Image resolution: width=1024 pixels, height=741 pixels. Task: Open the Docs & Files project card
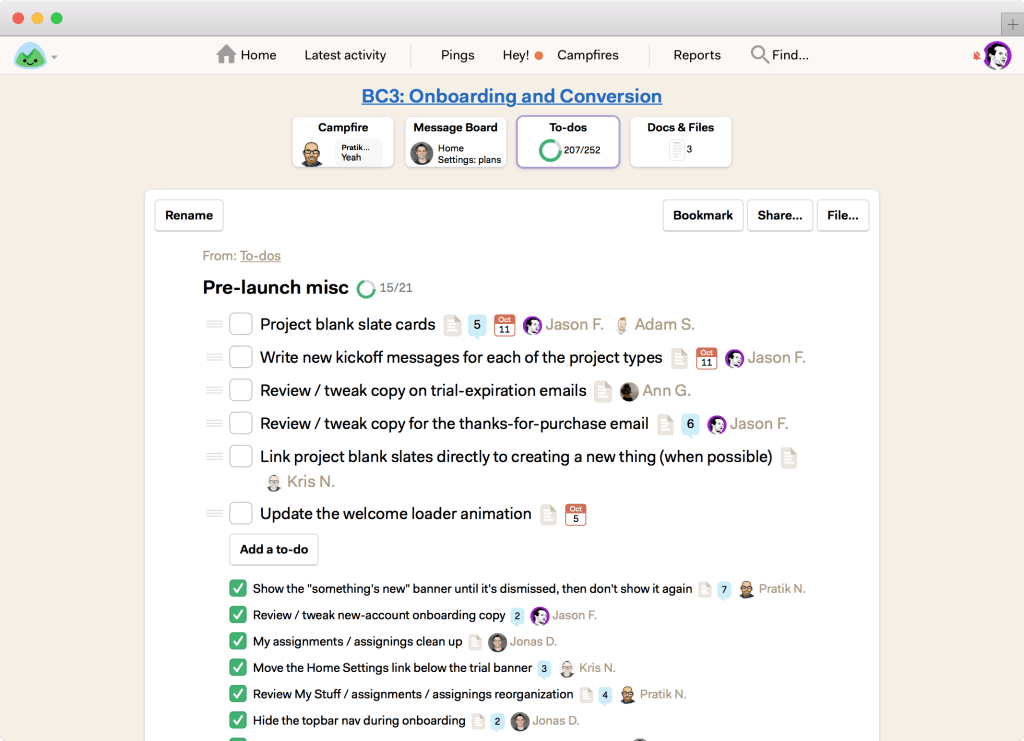point(680,141)
